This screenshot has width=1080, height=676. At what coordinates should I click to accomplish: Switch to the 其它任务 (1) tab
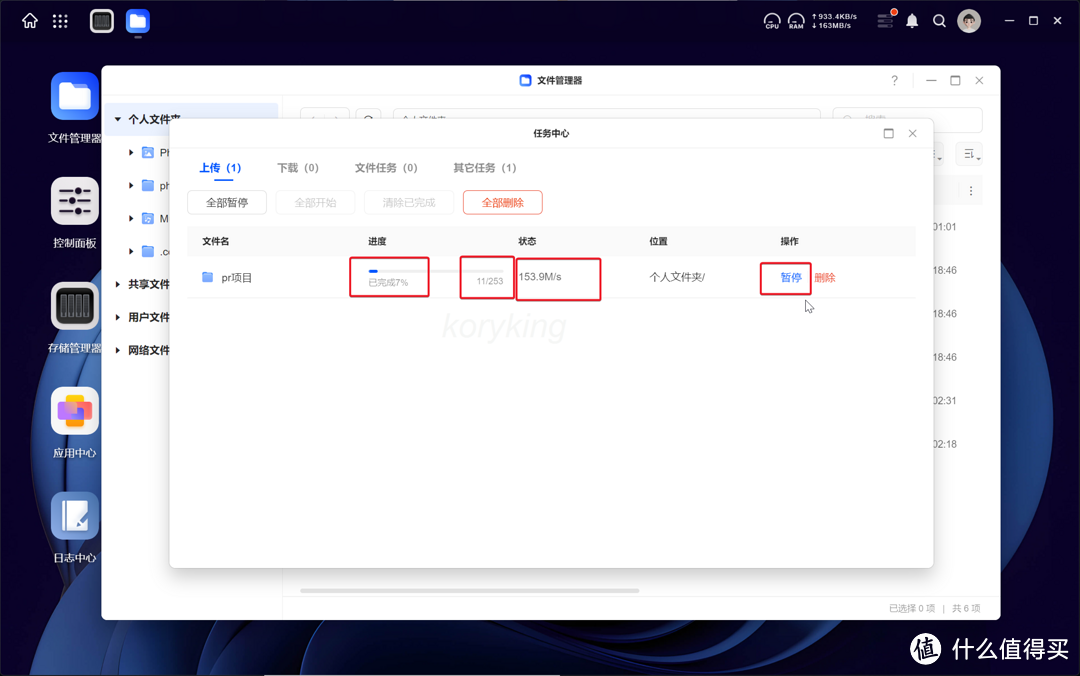coord(484,167)
